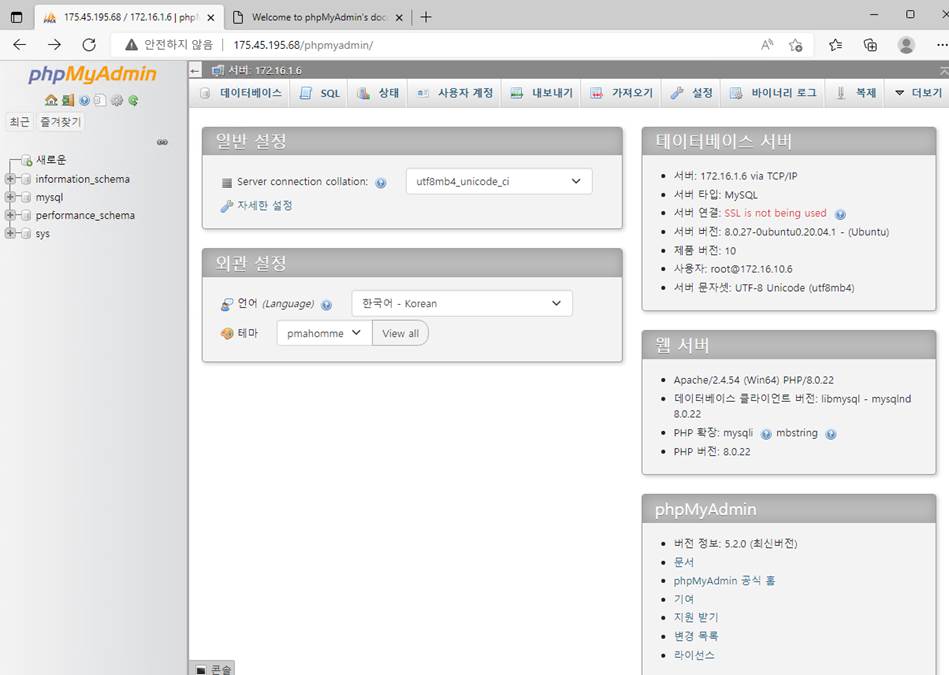Open the 콘솔 console bar at bottom

click(214, 668)
